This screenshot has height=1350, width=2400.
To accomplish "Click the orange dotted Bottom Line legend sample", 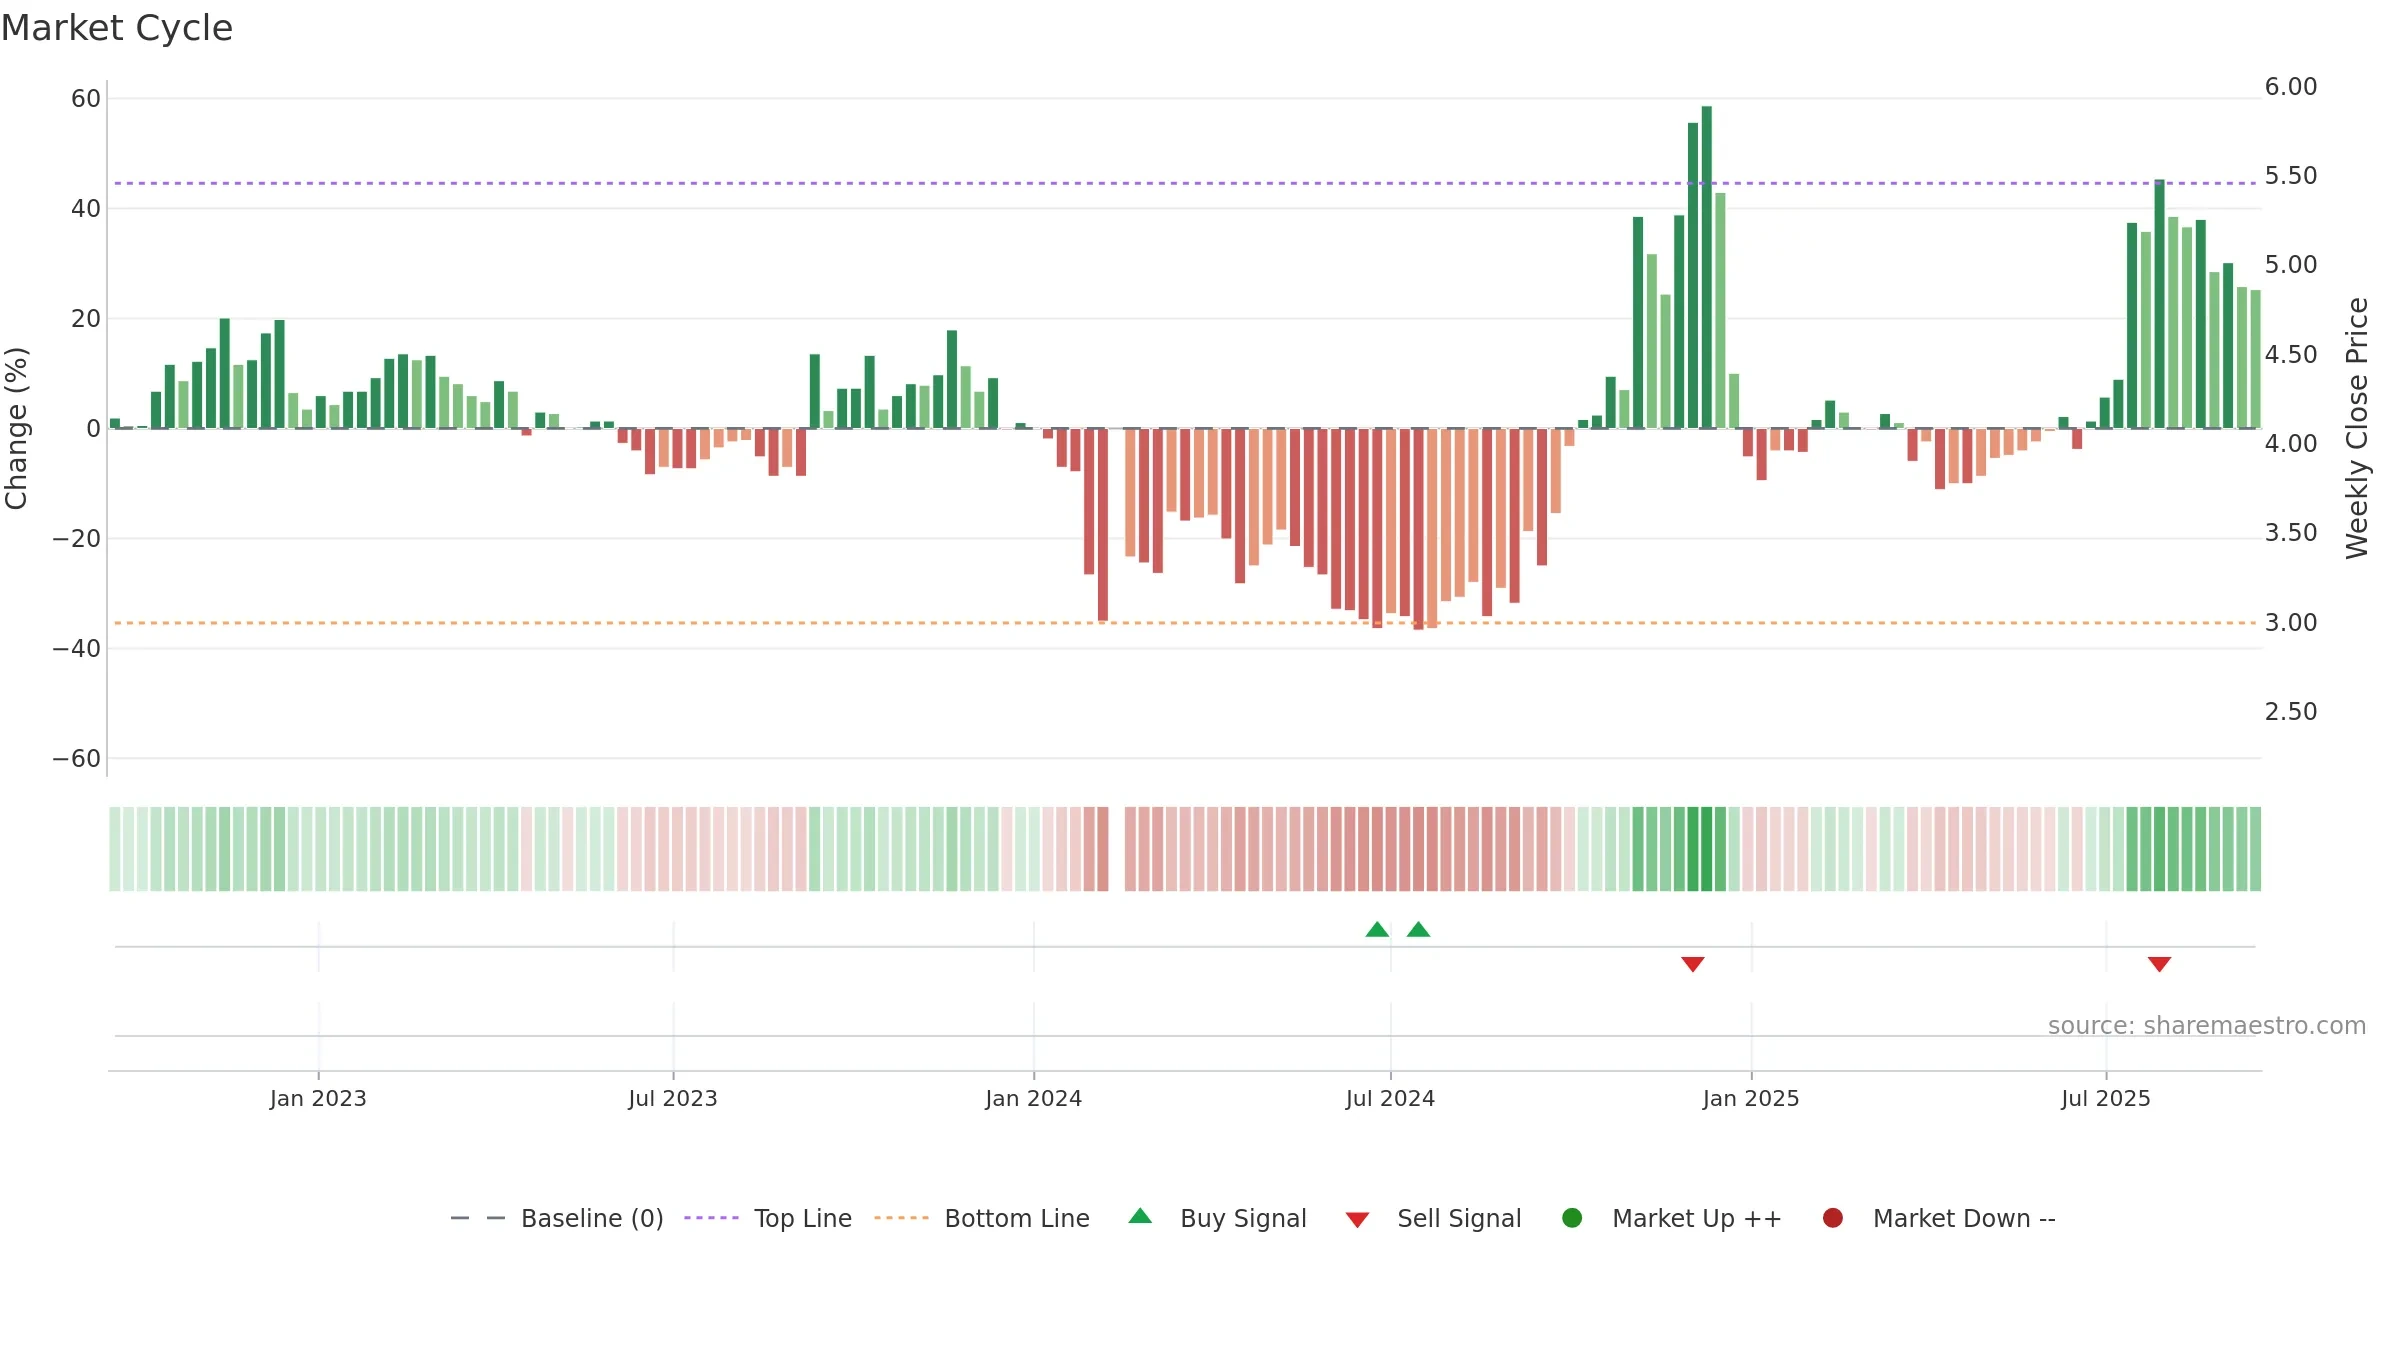I will point(901,1218).
